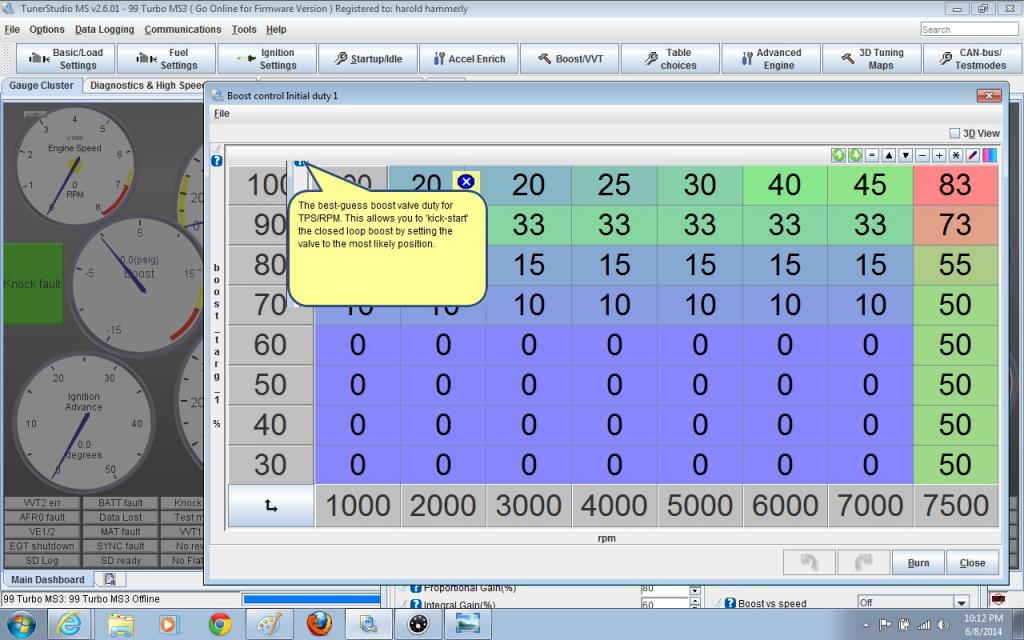Click the Close button in dialog

click(x=972, y=563)
